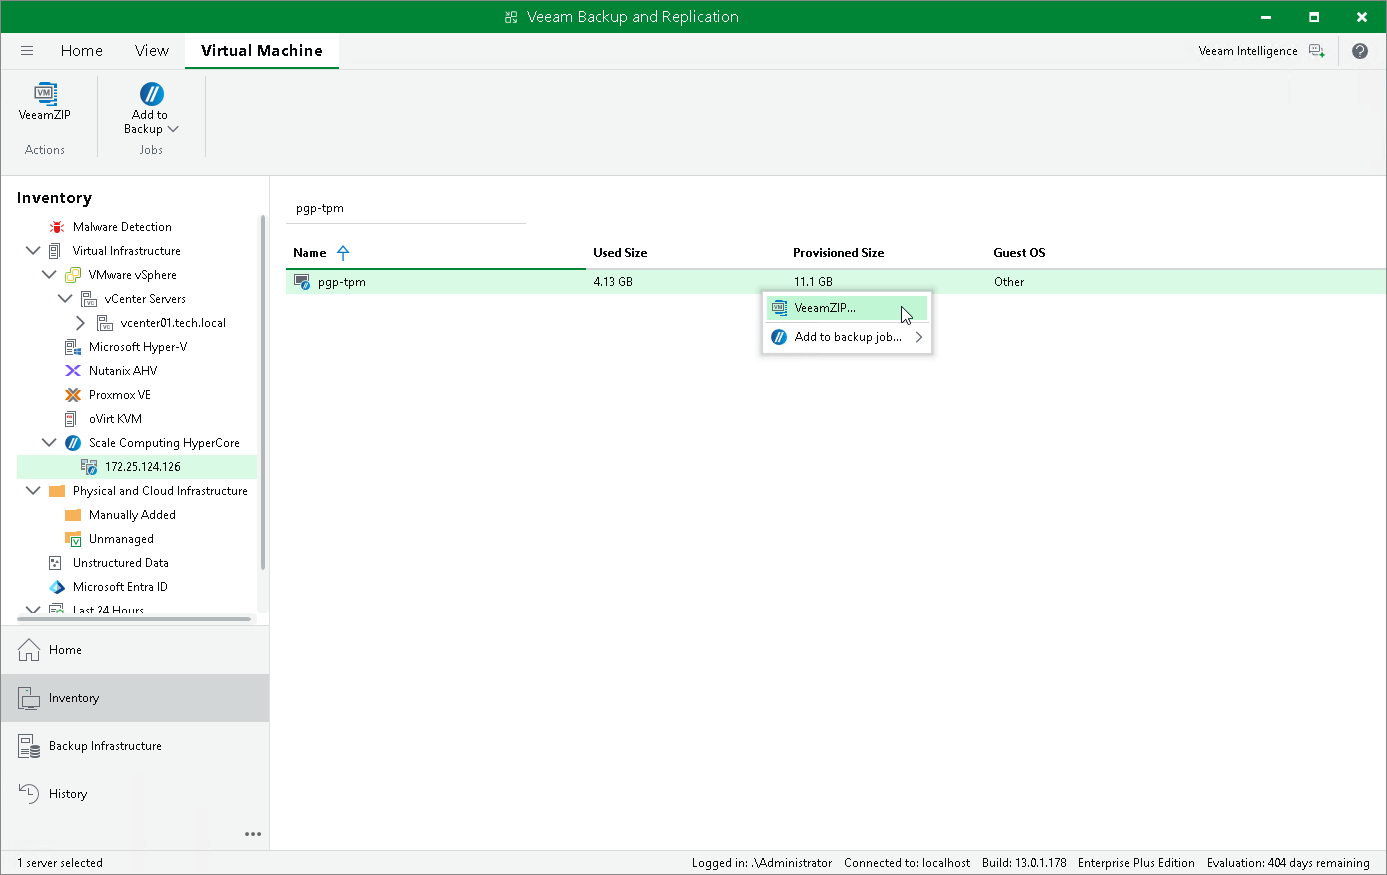Select the Unmanaged tree item

point(121,539)
